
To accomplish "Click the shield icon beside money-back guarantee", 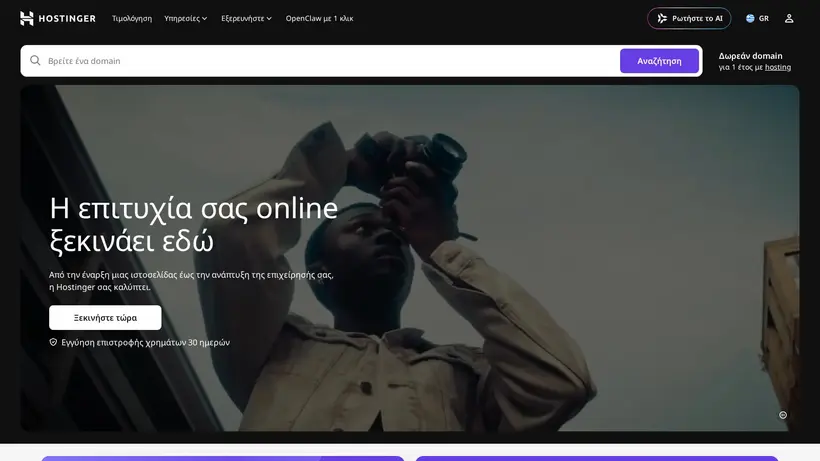I will [x=53, y=342].
